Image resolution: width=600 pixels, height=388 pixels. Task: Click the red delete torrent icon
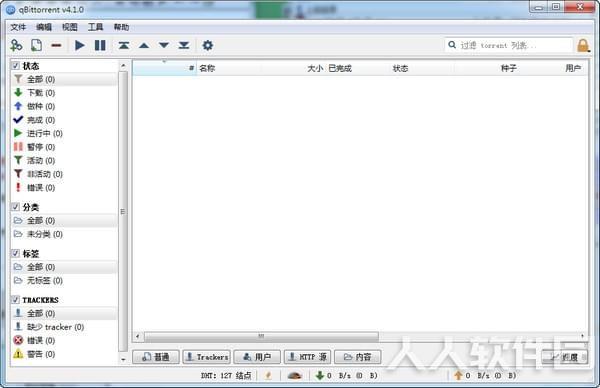56,46
